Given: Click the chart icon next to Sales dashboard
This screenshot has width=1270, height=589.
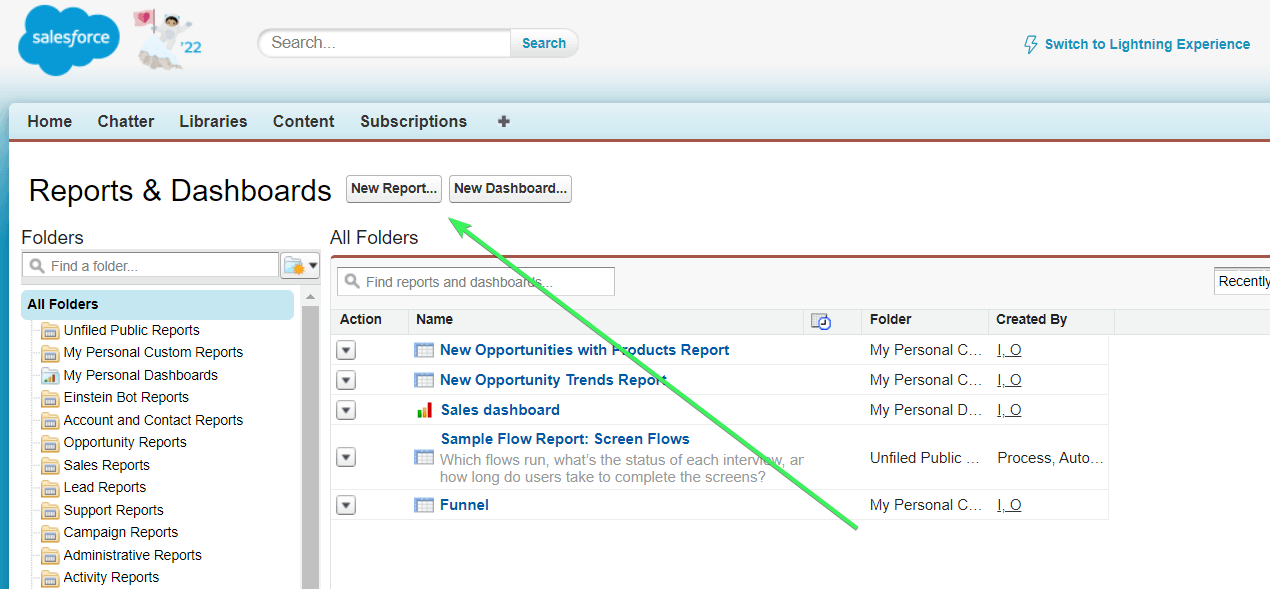Looking at the screenshot, I should pyautogui.click(x=424, y=410).
